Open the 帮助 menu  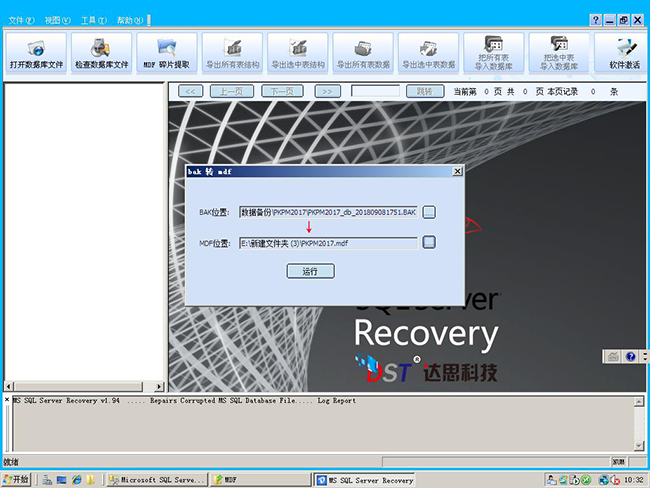coord(130,20)
